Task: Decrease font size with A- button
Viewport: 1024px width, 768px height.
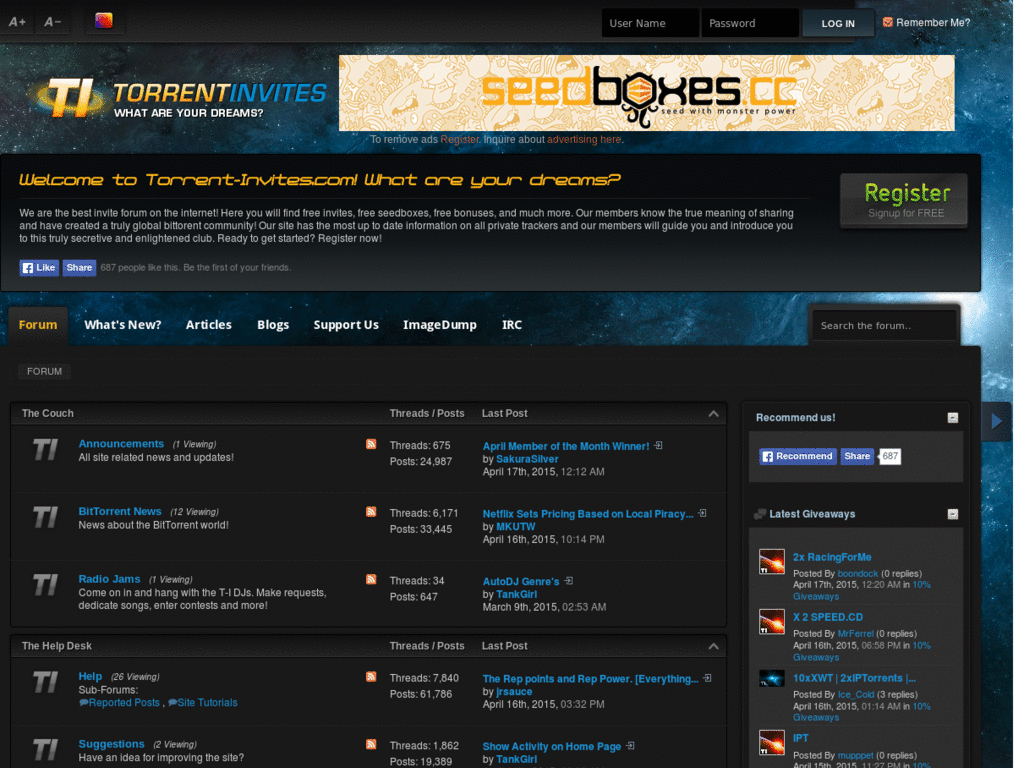Action: (52, 22)
